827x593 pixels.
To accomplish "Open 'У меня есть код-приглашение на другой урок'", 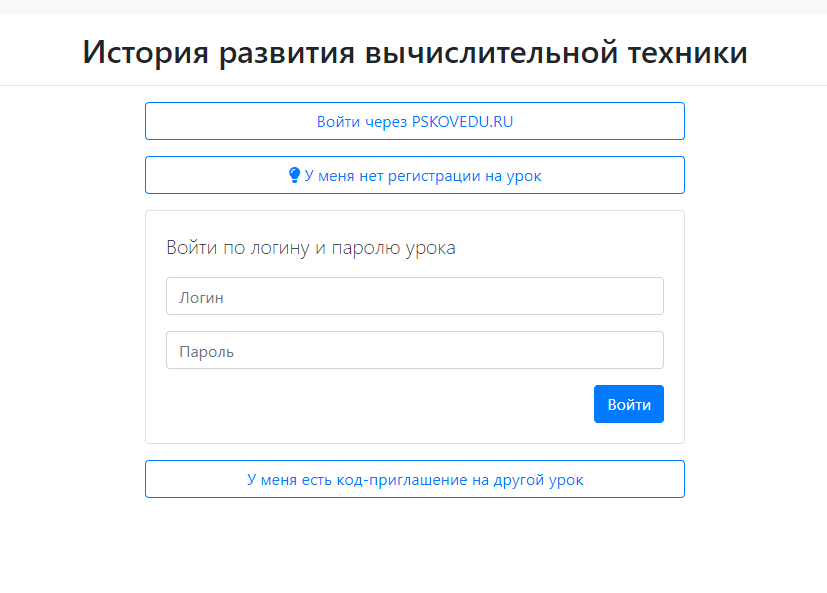I will point(415,479).
